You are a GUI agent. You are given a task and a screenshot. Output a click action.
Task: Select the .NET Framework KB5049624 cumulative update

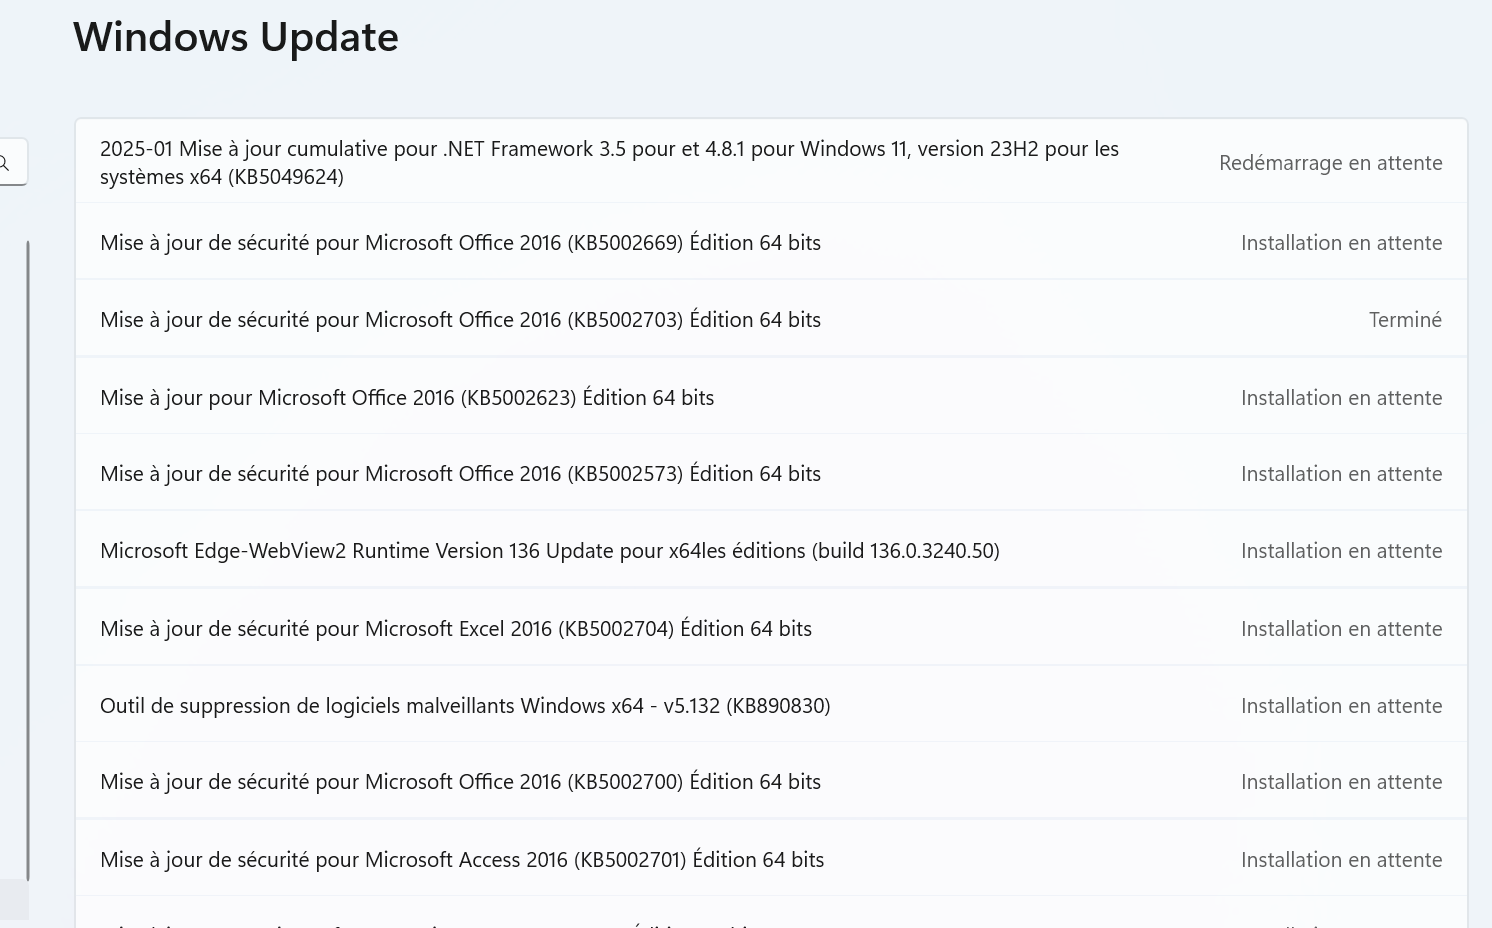pyautogui.click(x=609, y=163)
